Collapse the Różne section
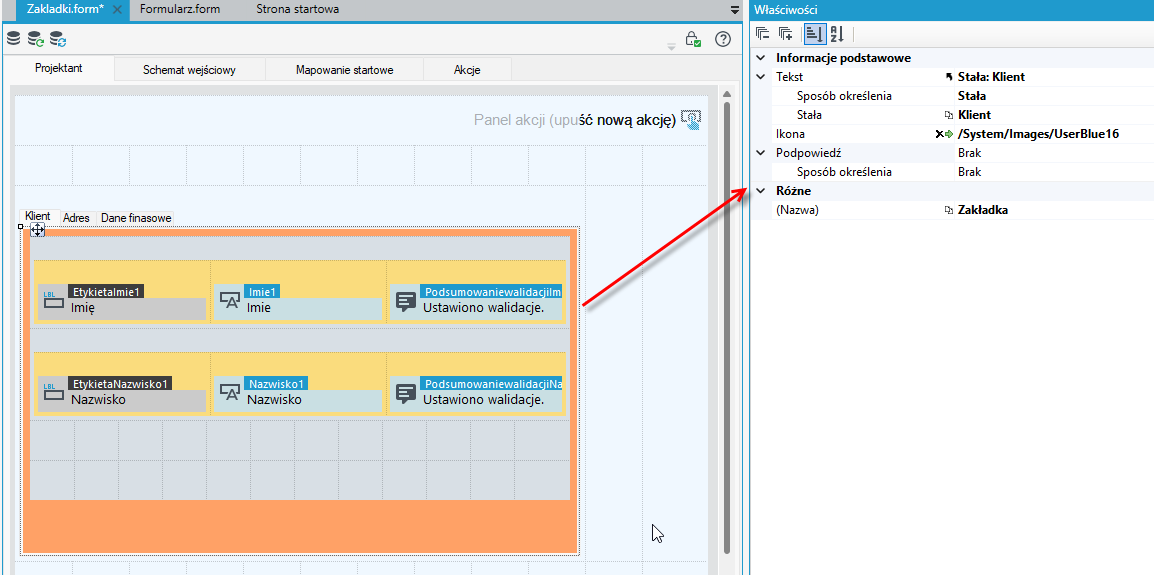 tap(762, 191)
